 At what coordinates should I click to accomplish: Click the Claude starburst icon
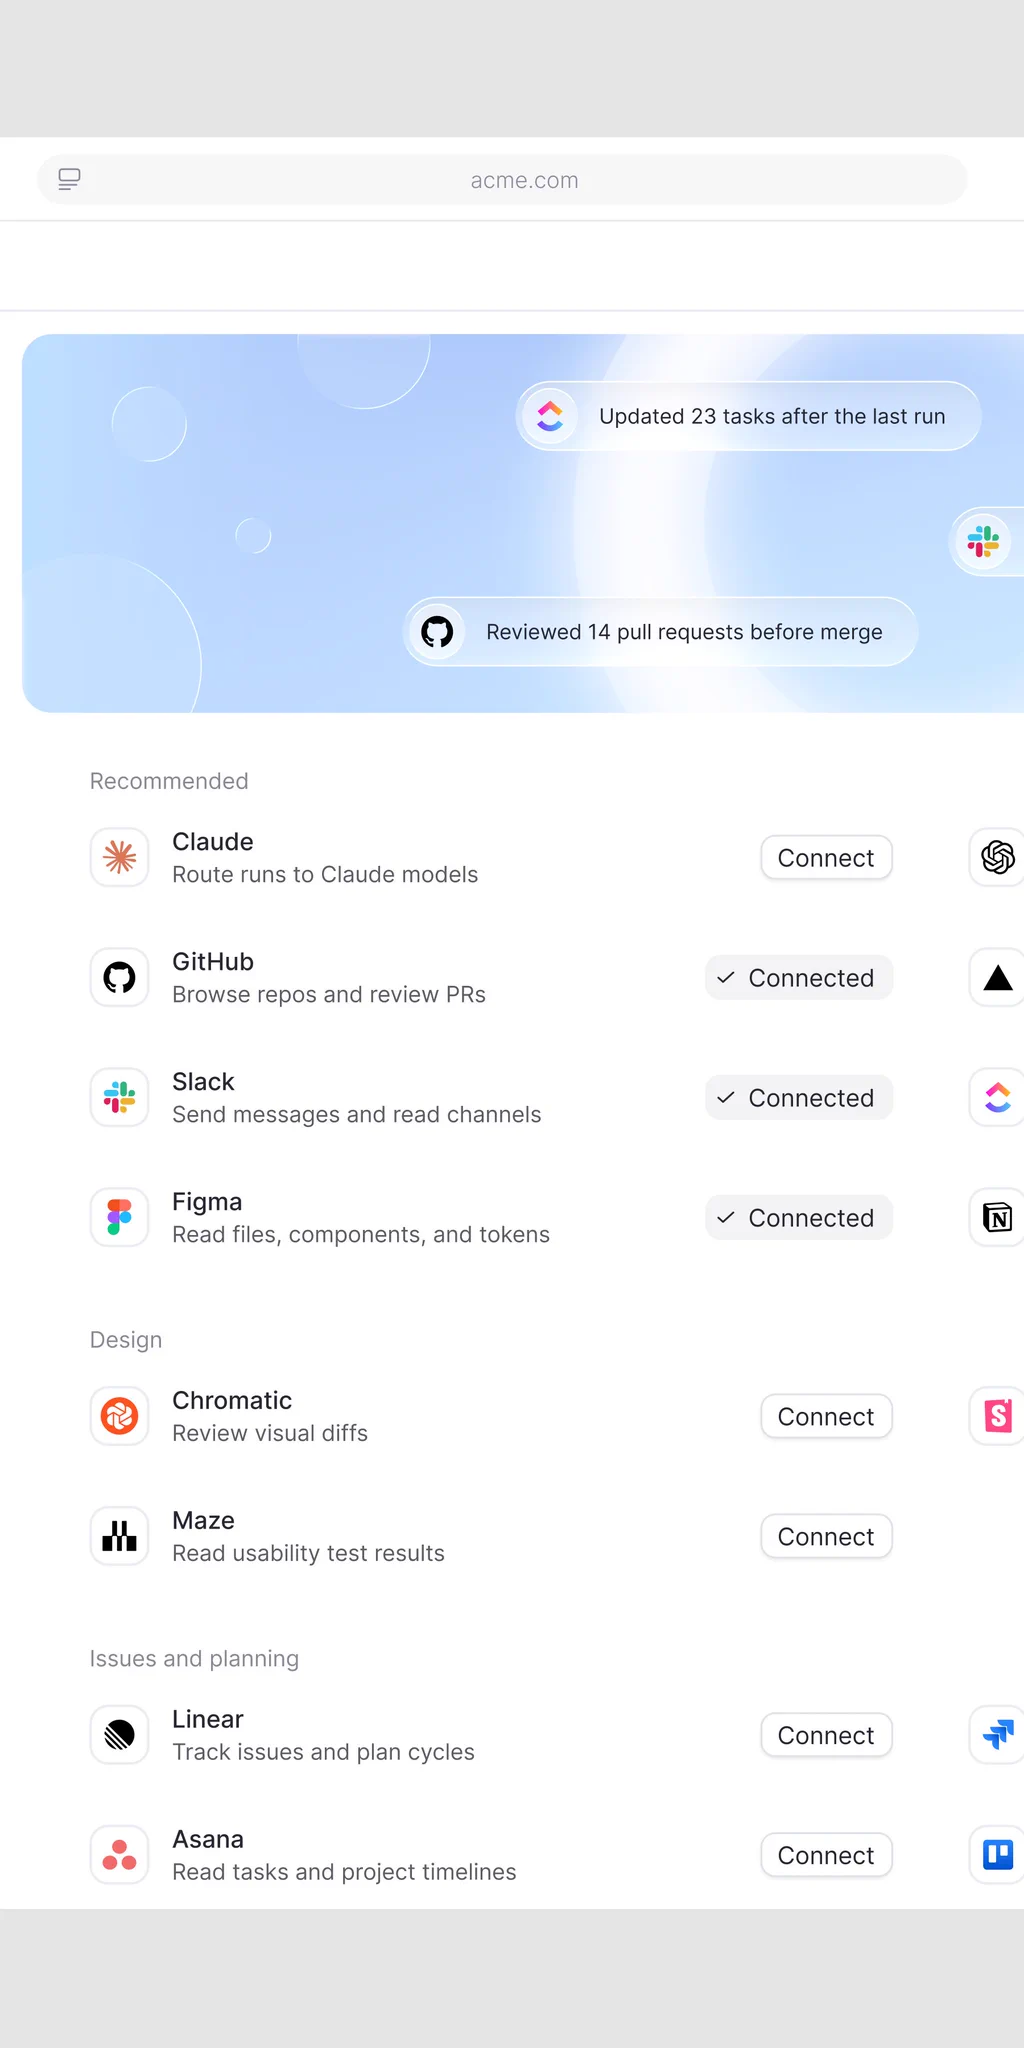pyautogui.click(x=120, y=857)
